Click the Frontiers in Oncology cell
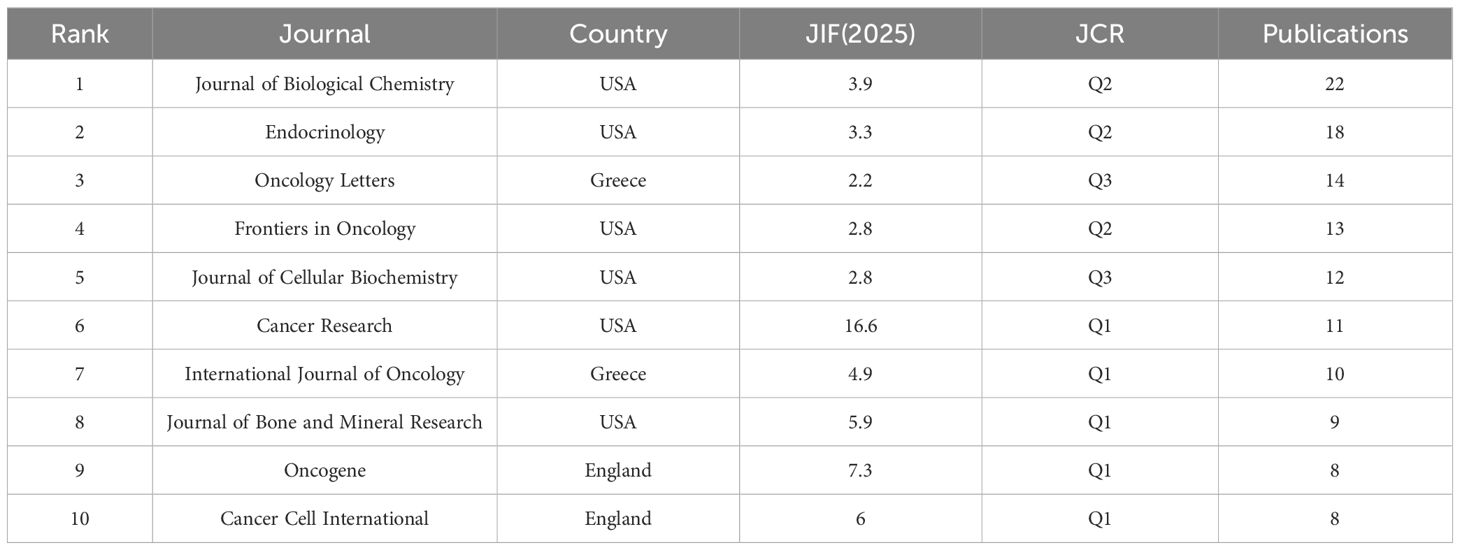This screenshot has width=1460, height=550. pos(324,229)
